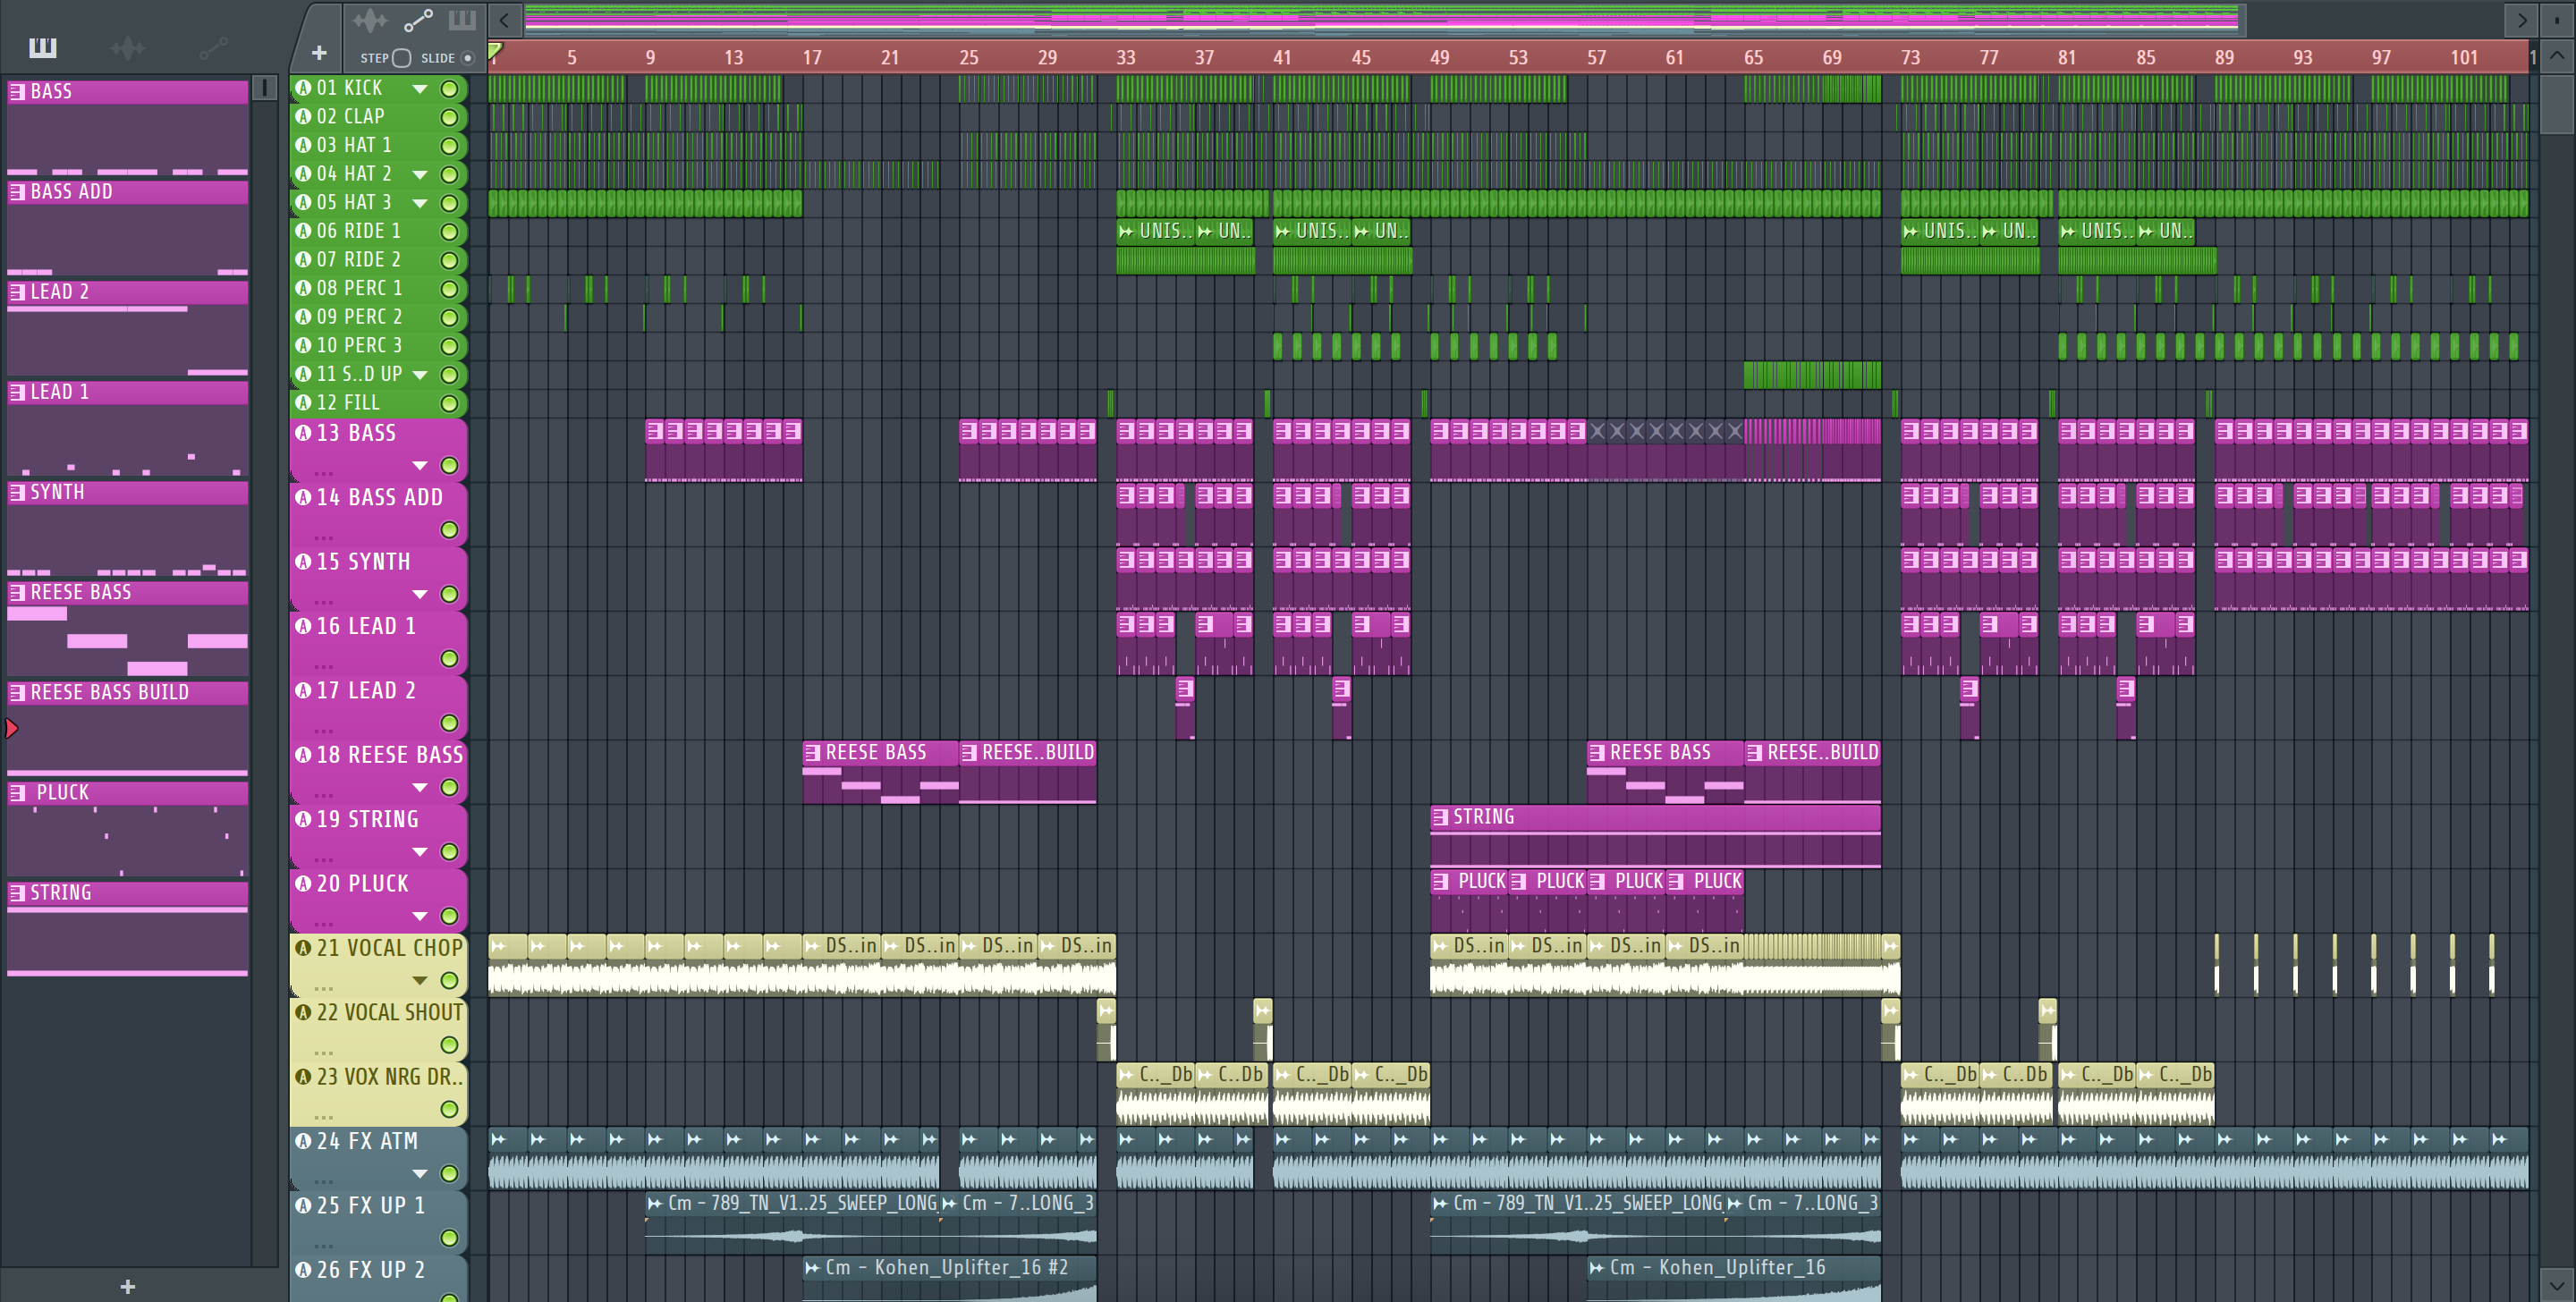Select the audio clips picker icon
The width and height of the screenshot is (2576, 1302).
(x=127, y=47)
